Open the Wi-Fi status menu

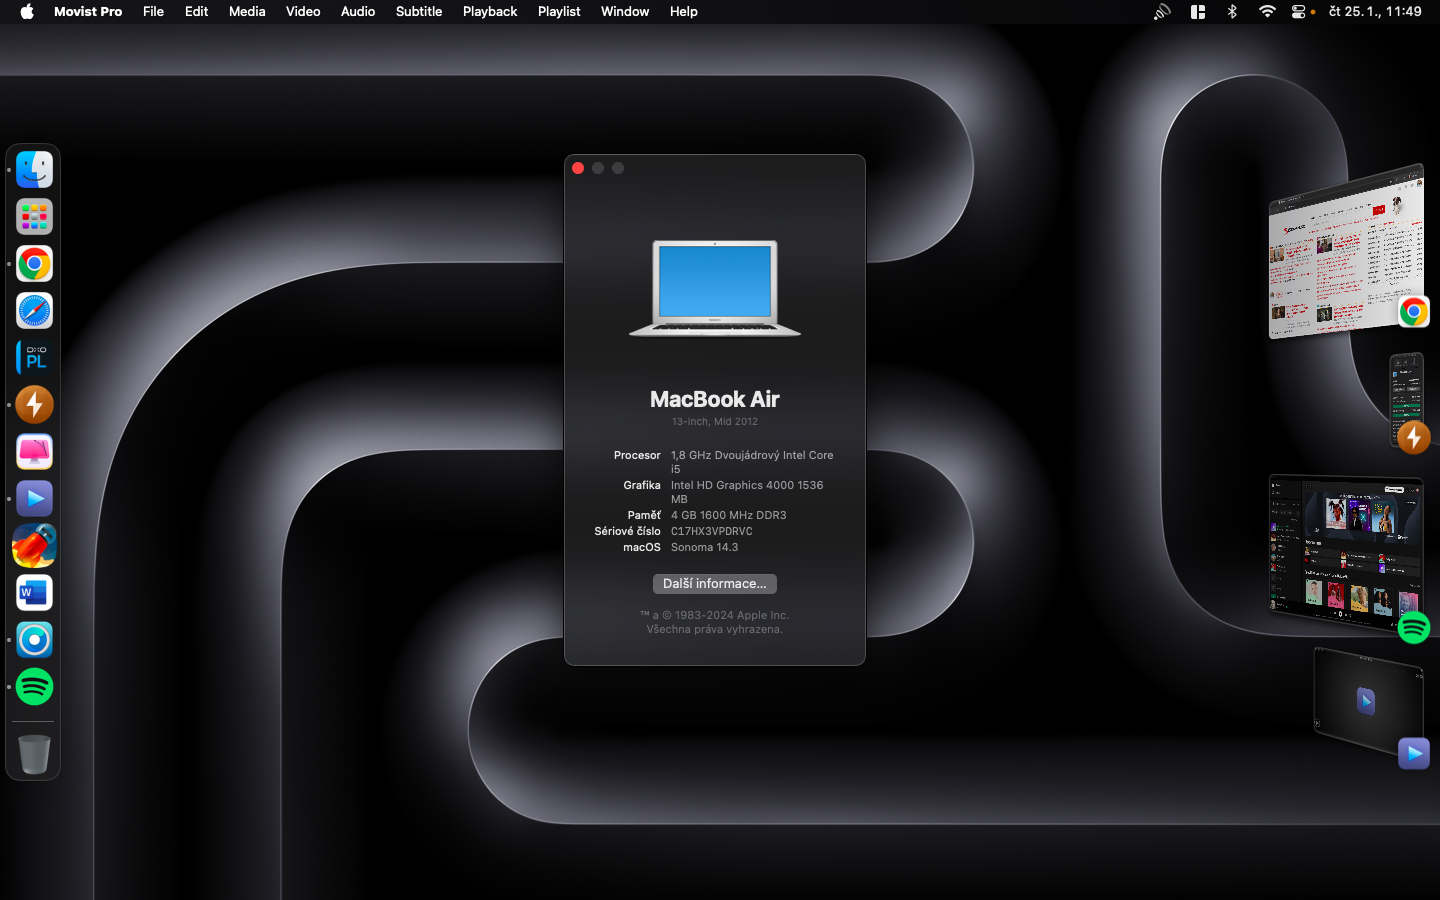pos(1267,12)
